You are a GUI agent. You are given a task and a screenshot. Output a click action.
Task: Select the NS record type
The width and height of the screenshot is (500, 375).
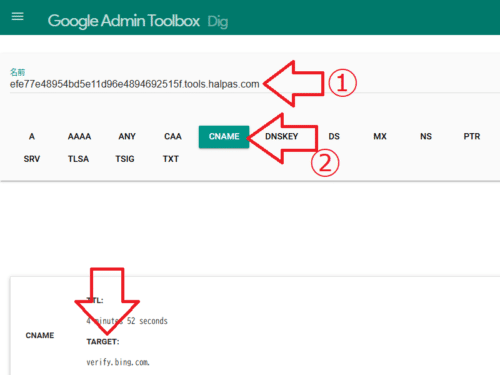[426, 136]
